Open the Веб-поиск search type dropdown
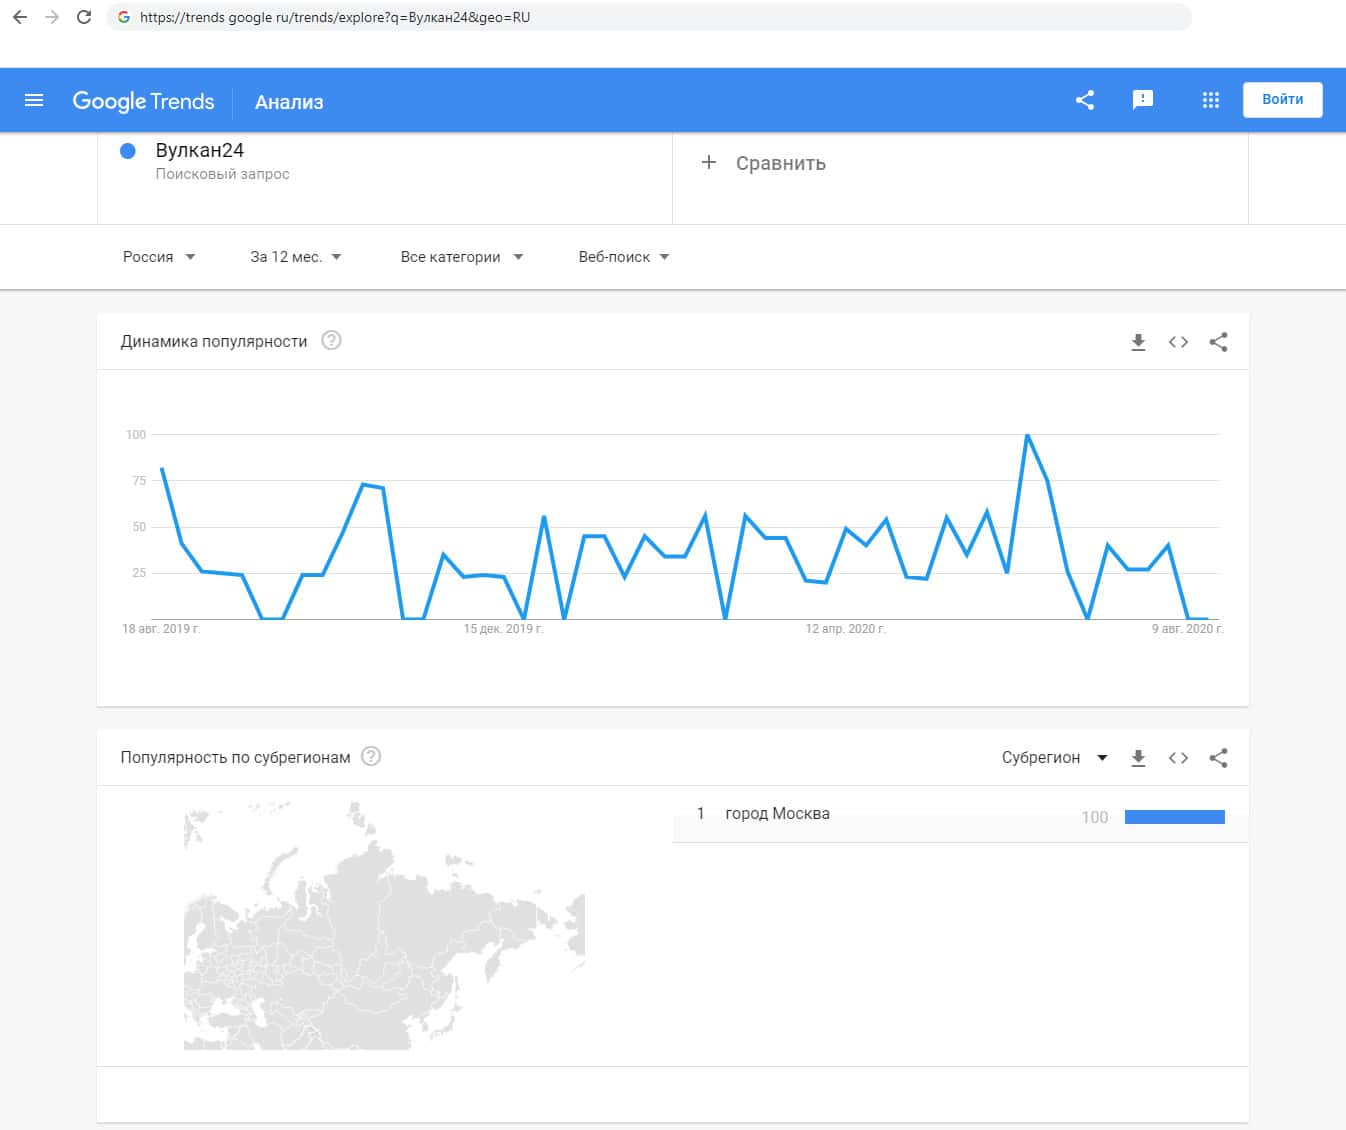This screenshot has height=1130, width=1346. (x=623, y=257)
